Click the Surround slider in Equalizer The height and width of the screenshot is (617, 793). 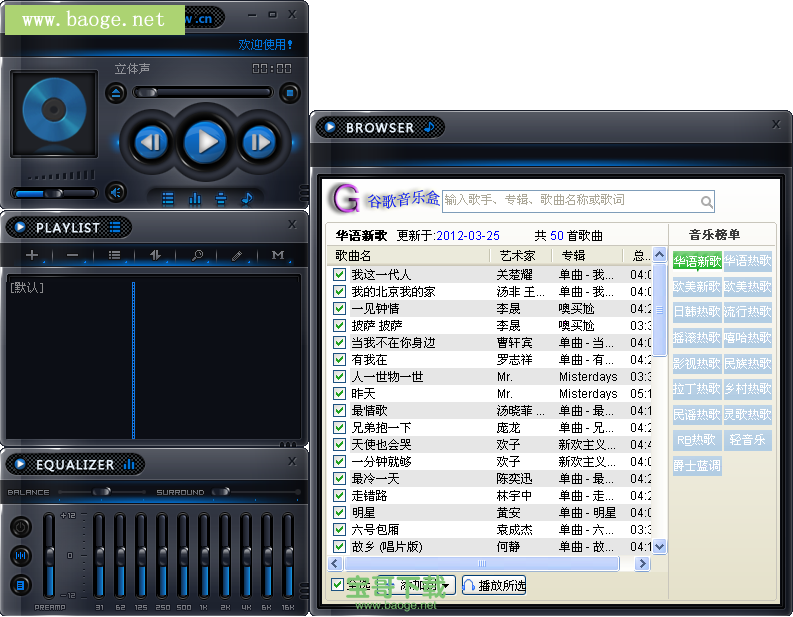point(255,492)
